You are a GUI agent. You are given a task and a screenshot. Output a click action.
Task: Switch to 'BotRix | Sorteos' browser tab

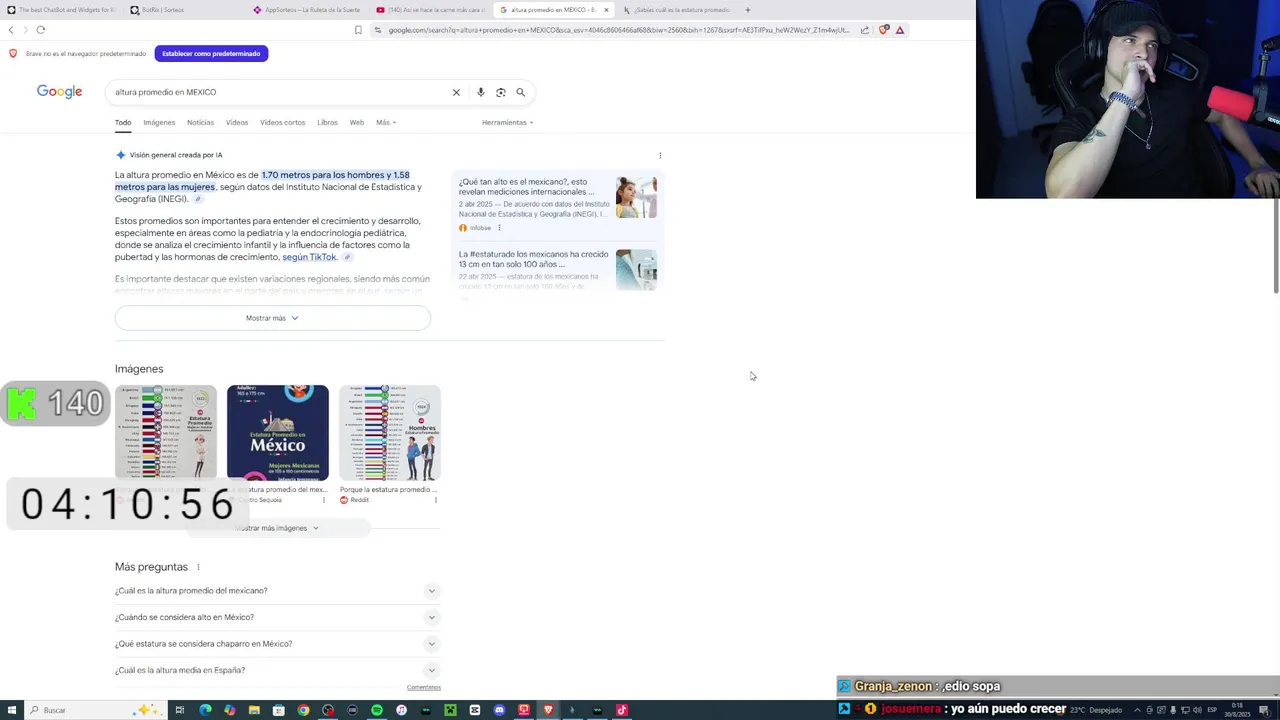pyautogui.click(x=185, y=10)
